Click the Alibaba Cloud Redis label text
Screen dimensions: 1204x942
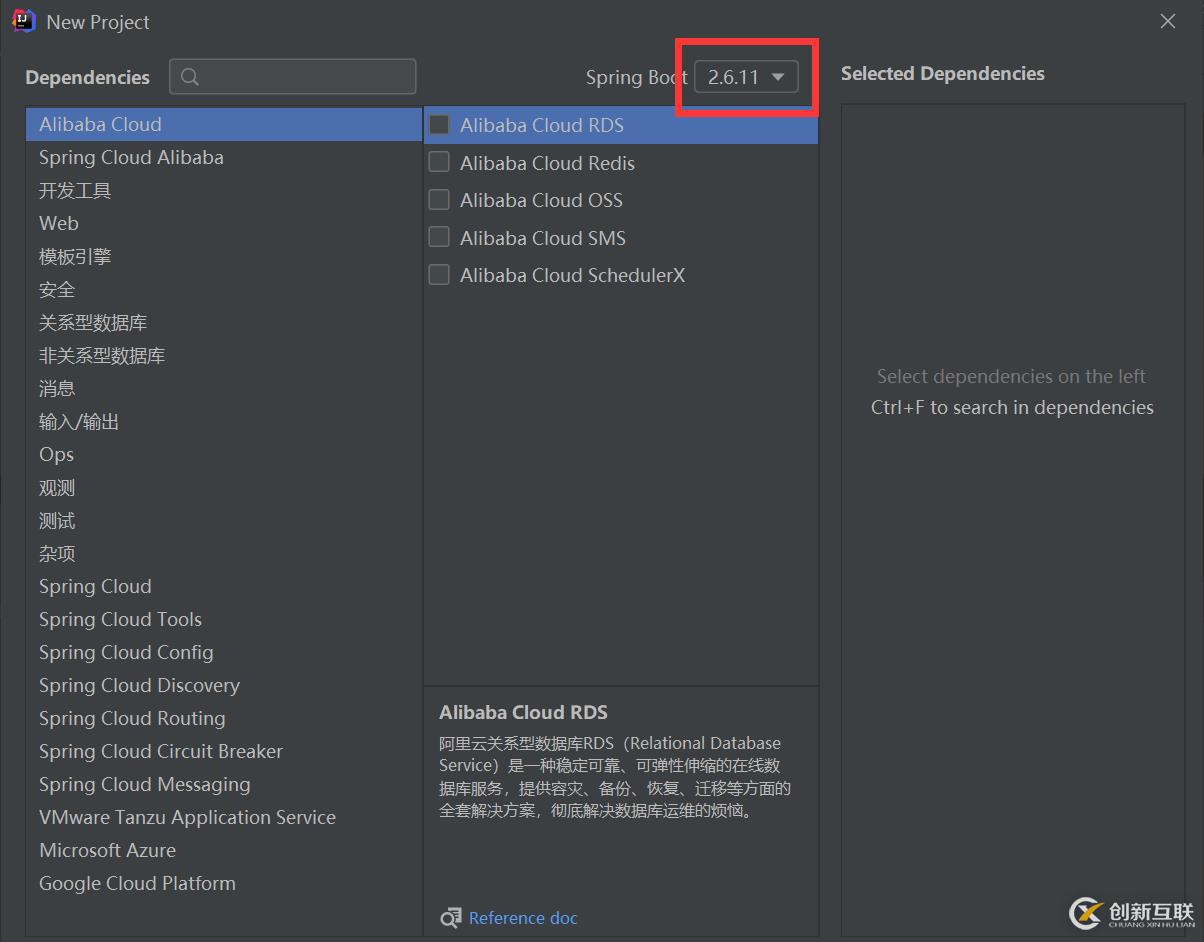tap(547, 163)
